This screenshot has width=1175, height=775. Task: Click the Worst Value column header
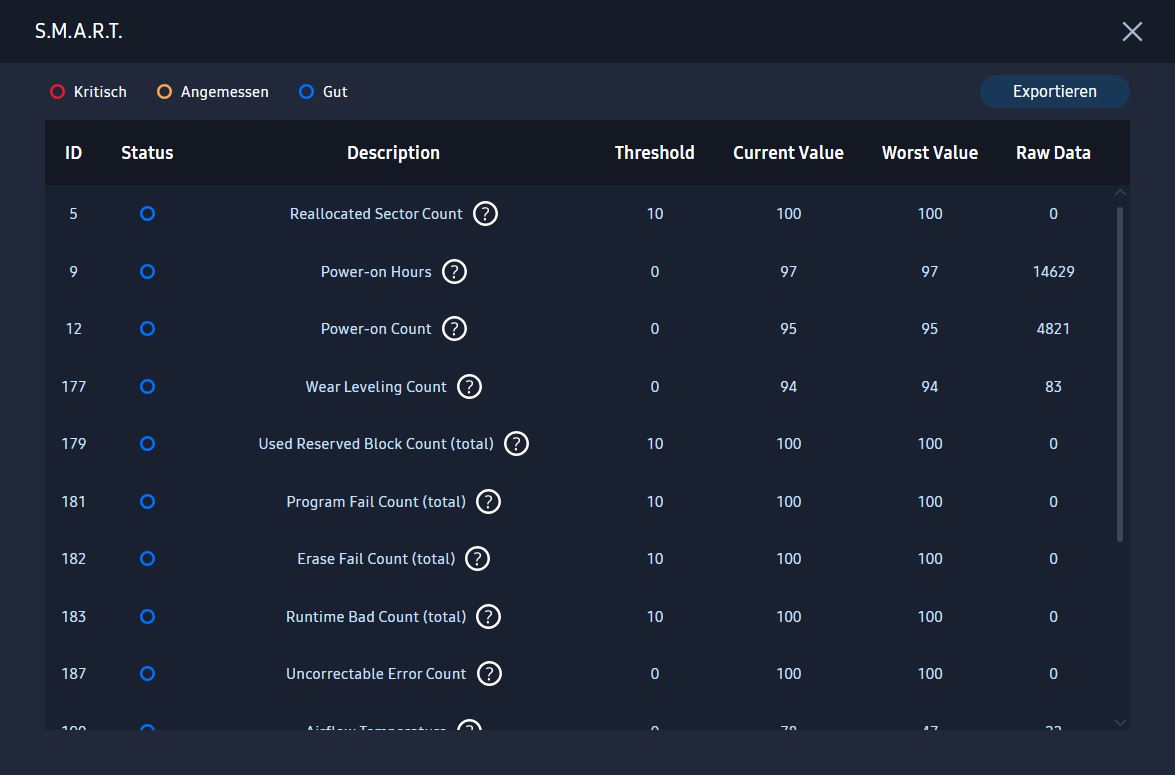(x=930, y=153)
